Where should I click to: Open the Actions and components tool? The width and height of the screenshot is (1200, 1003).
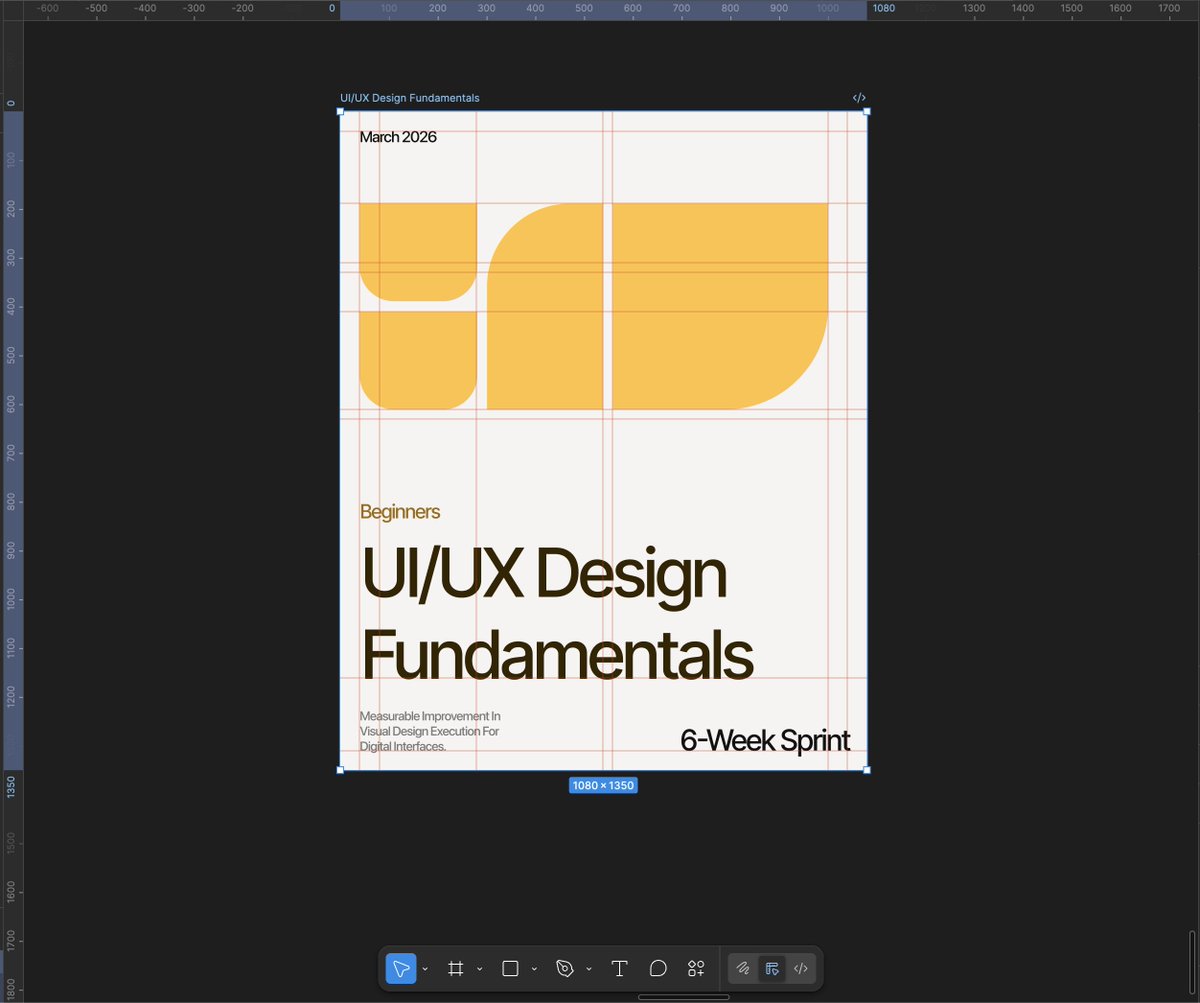[696, 968]
